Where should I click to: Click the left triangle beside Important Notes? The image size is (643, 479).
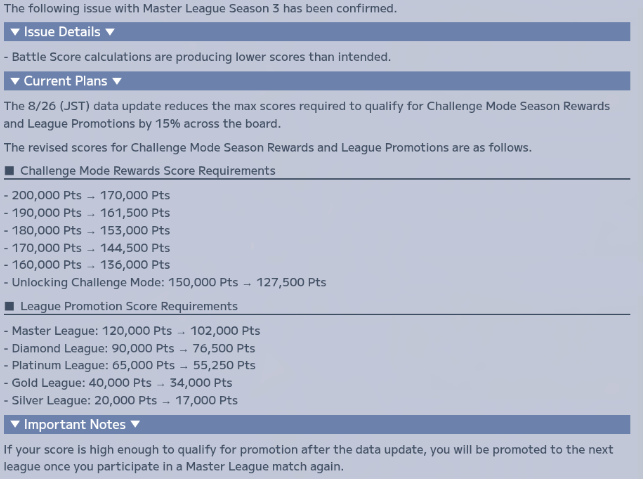tap(15, 424)
